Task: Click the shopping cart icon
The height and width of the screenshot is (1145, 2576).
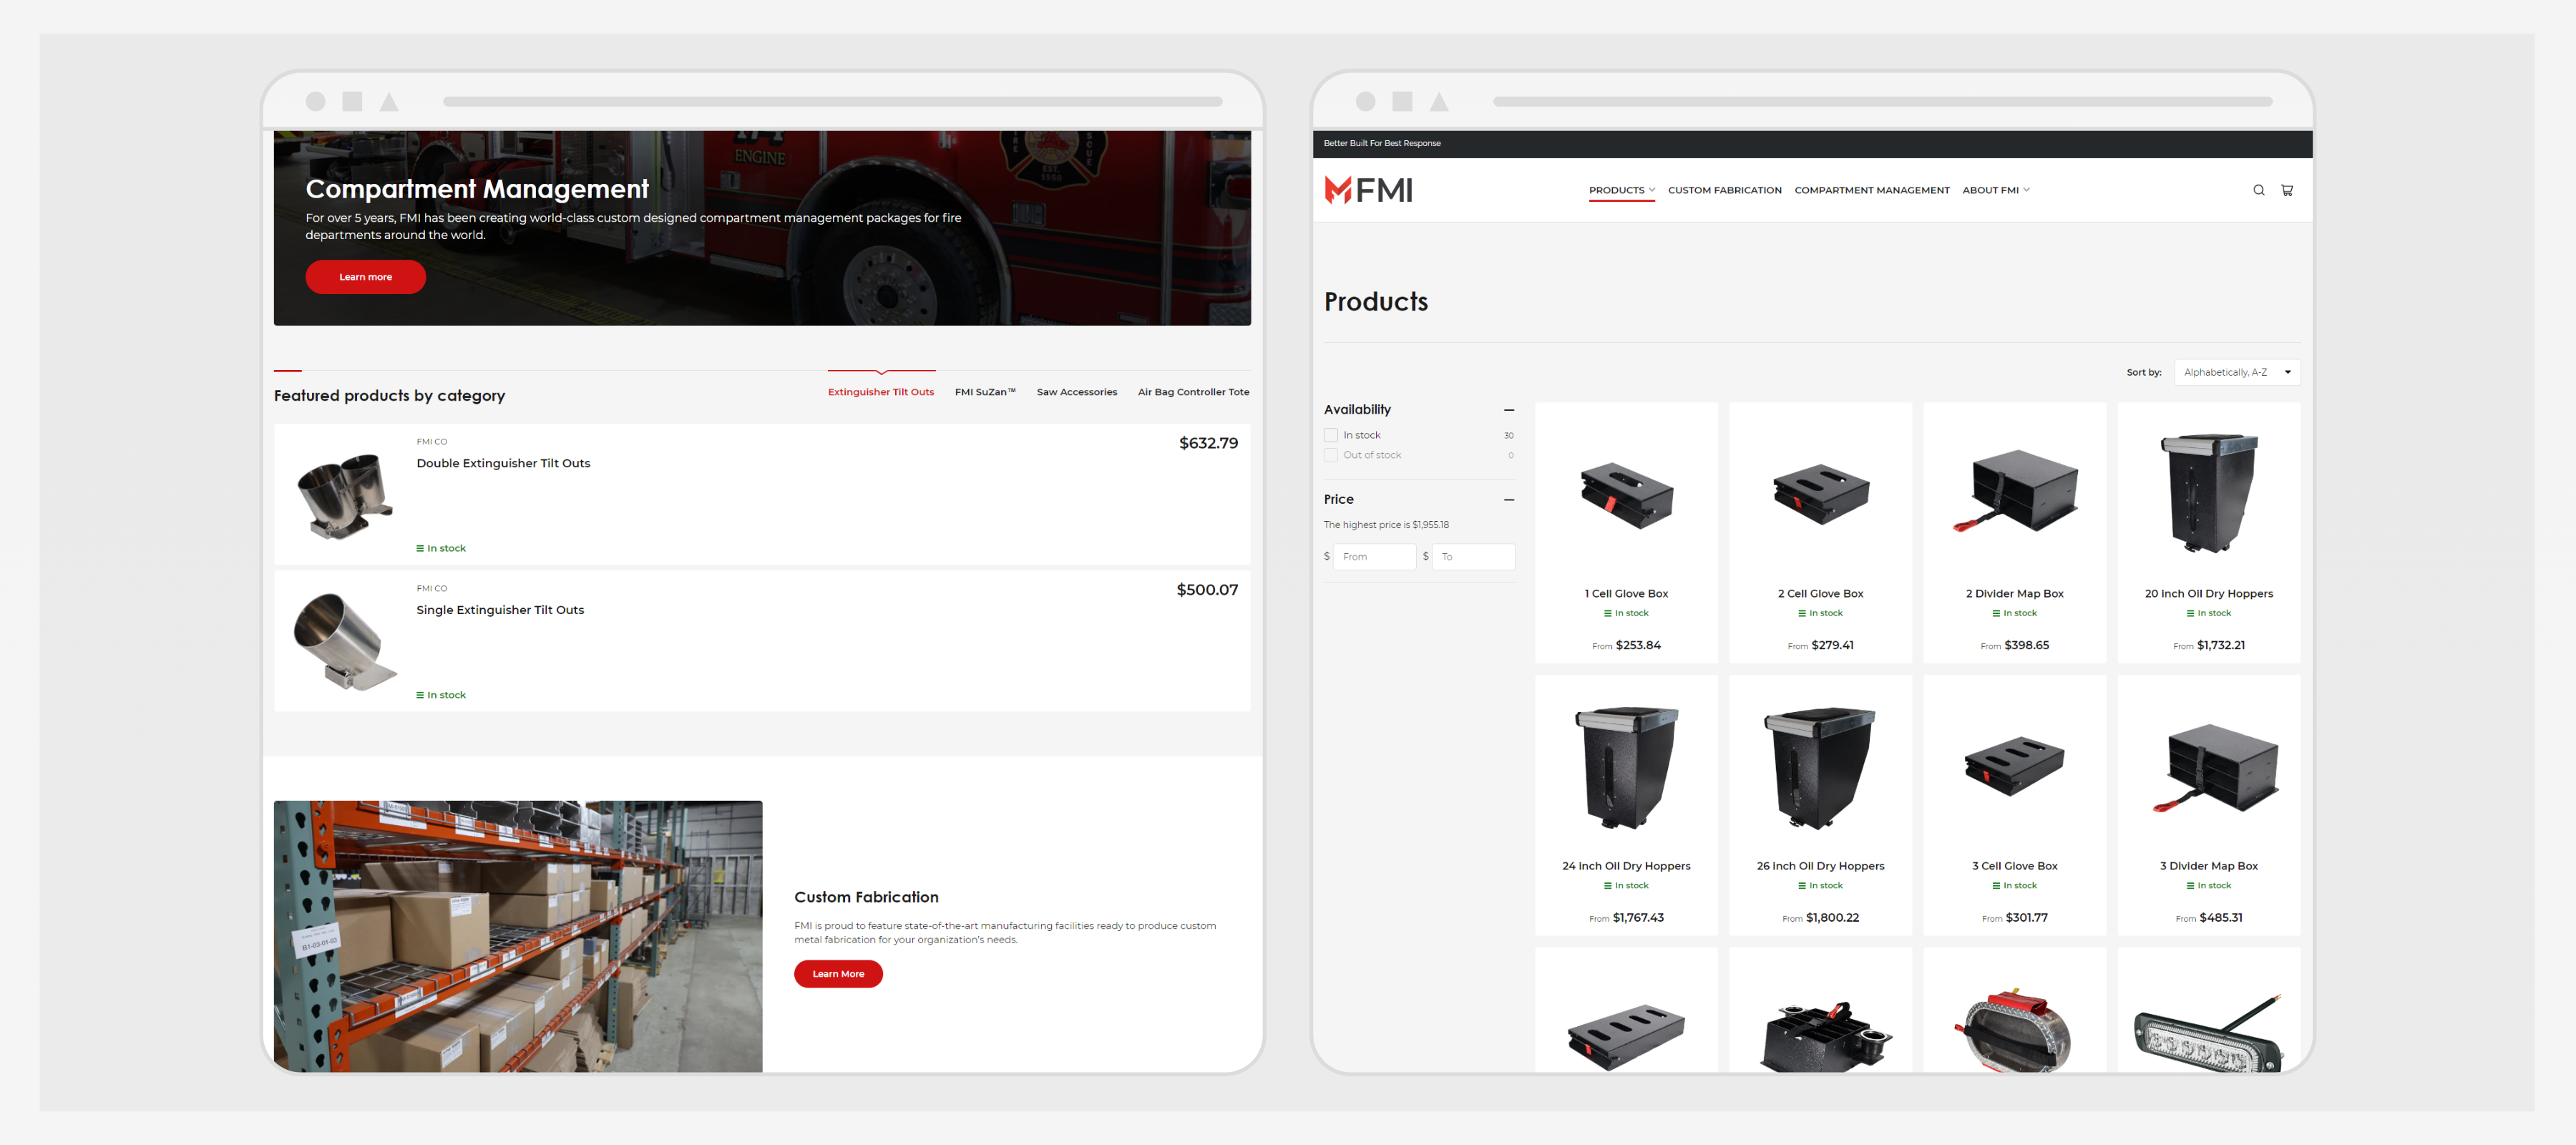Action: (2288, 190)
